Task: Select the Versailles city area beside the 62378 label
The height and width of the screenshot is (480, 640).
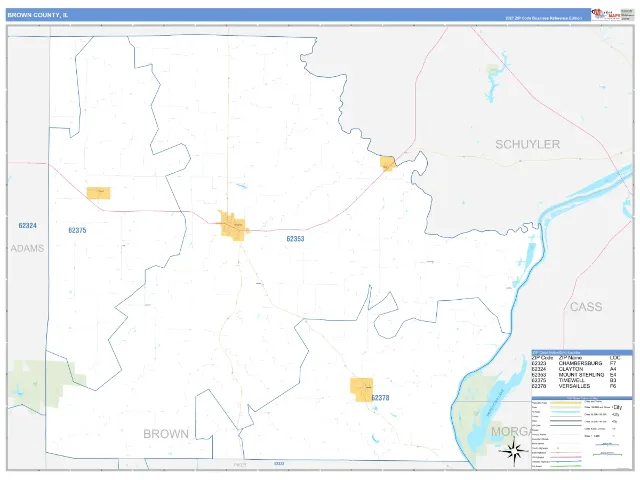Action: coord(361,390)
